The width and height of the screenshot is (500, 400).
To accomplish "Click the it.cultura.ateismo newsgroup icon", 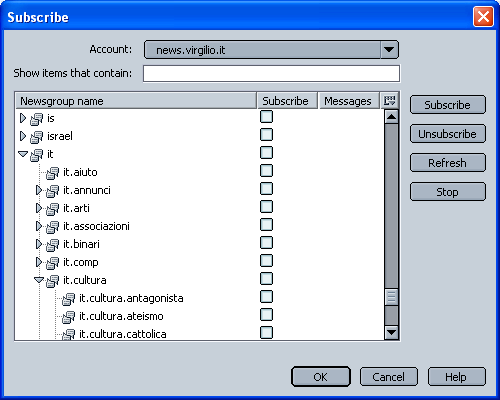I will point(68,316).
